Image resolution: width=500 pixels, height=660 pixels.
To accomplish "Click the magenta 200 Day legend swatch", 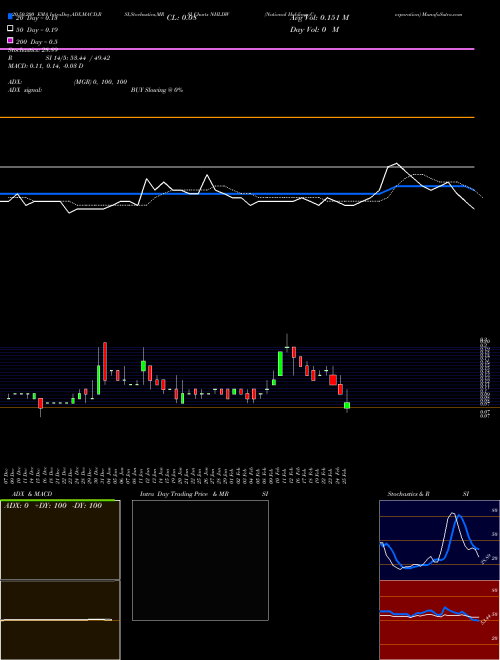I will (10, 40).
